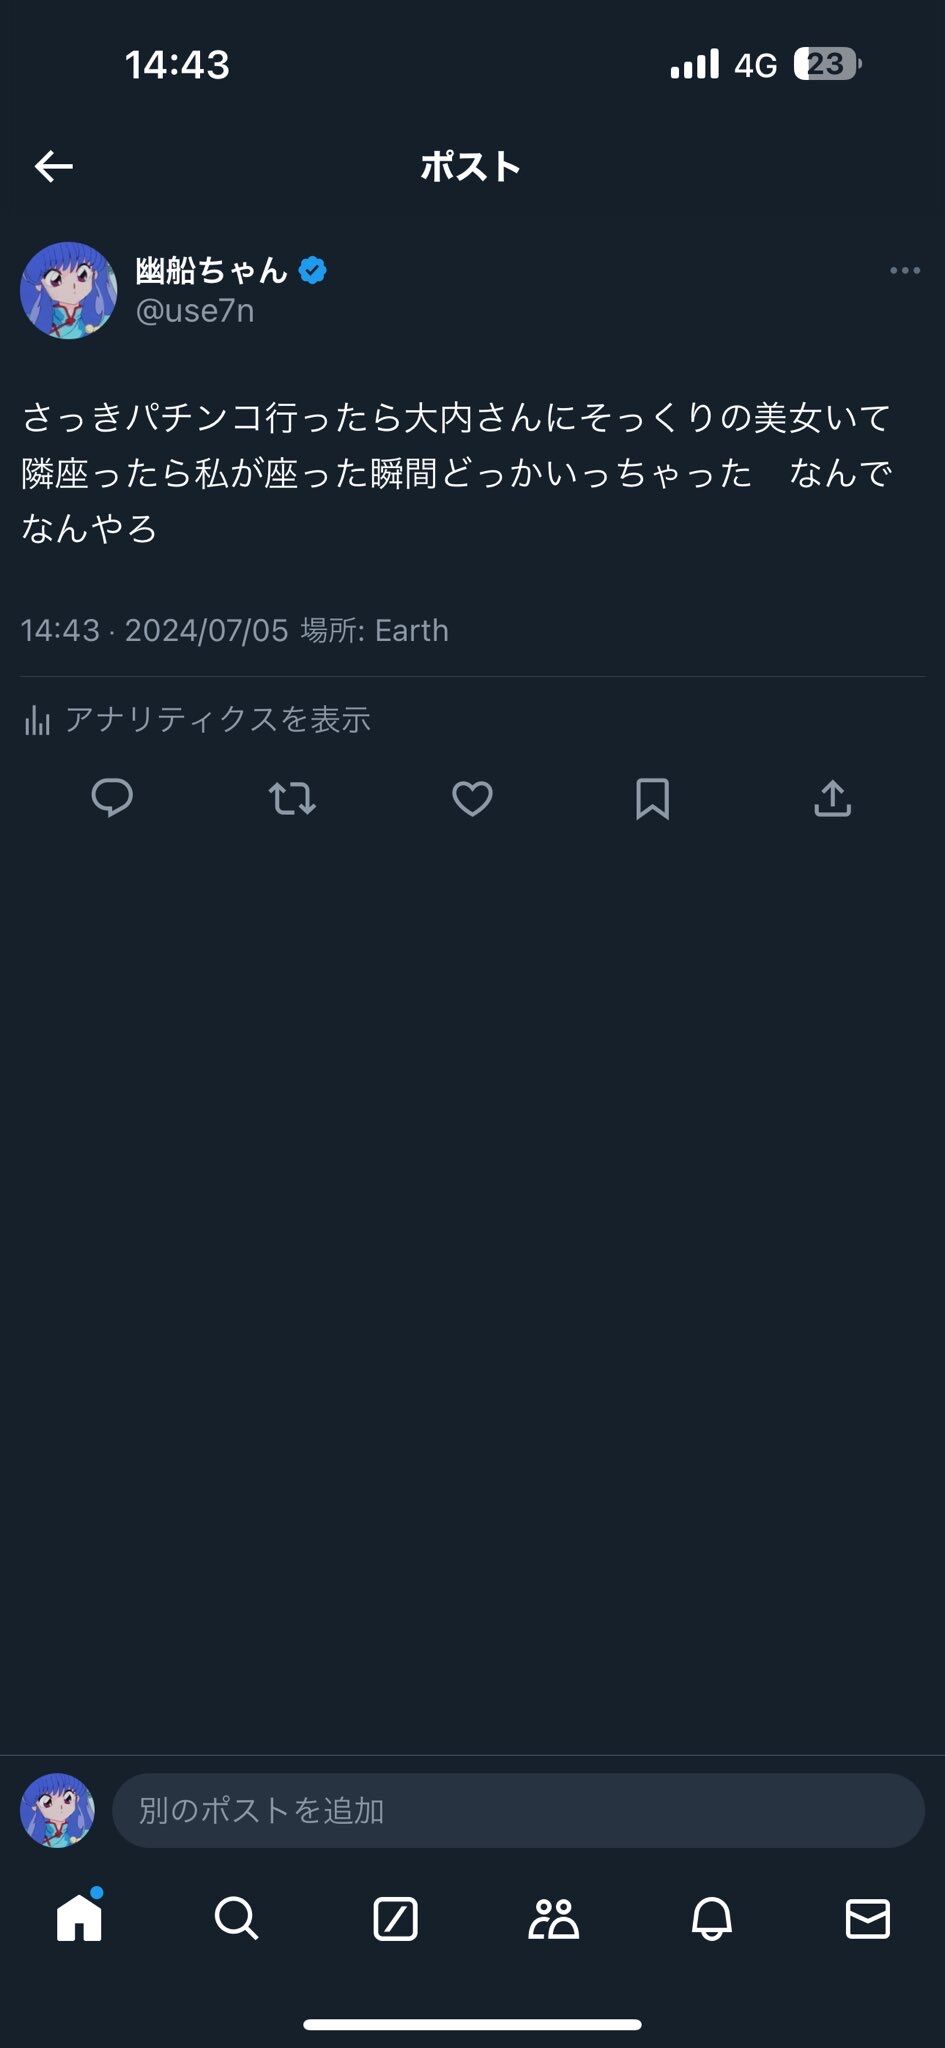
Task: Focus the add another post field
Action: 517,1810
